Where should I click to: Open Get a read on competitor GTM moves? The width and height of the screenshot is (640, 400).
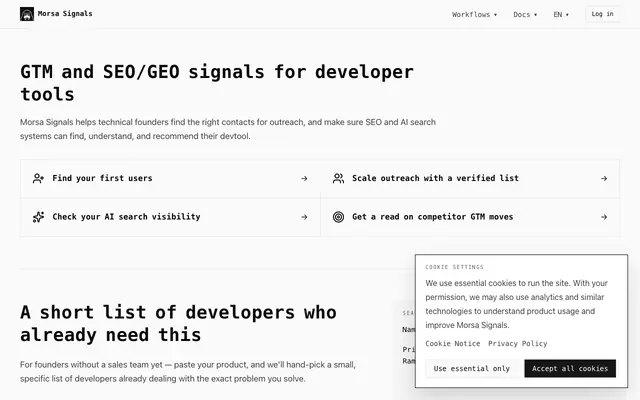(x=470, y=217)
